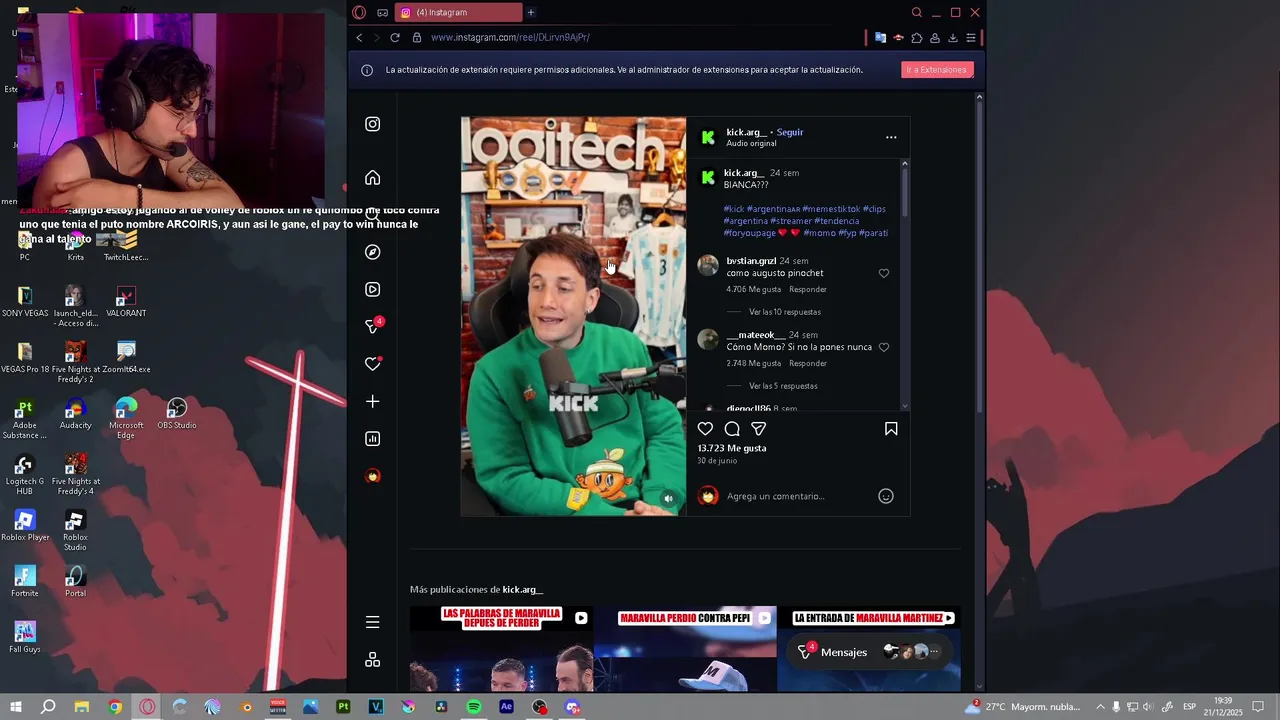
Task: Reply to __mateeok__'s comment via Responder
Action: (x=808, y=364)
